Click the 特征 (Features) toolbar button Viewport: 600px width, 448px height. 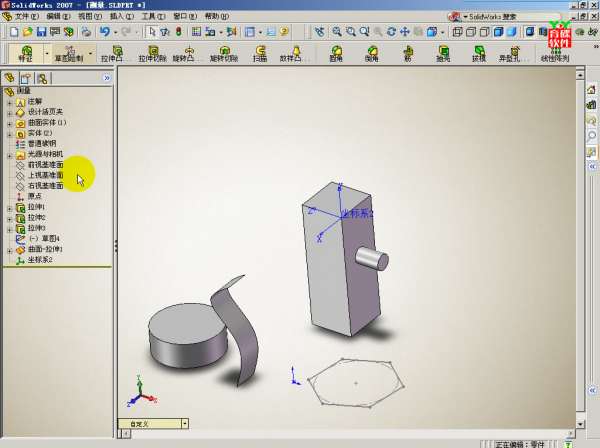click(x=25, y=53)
